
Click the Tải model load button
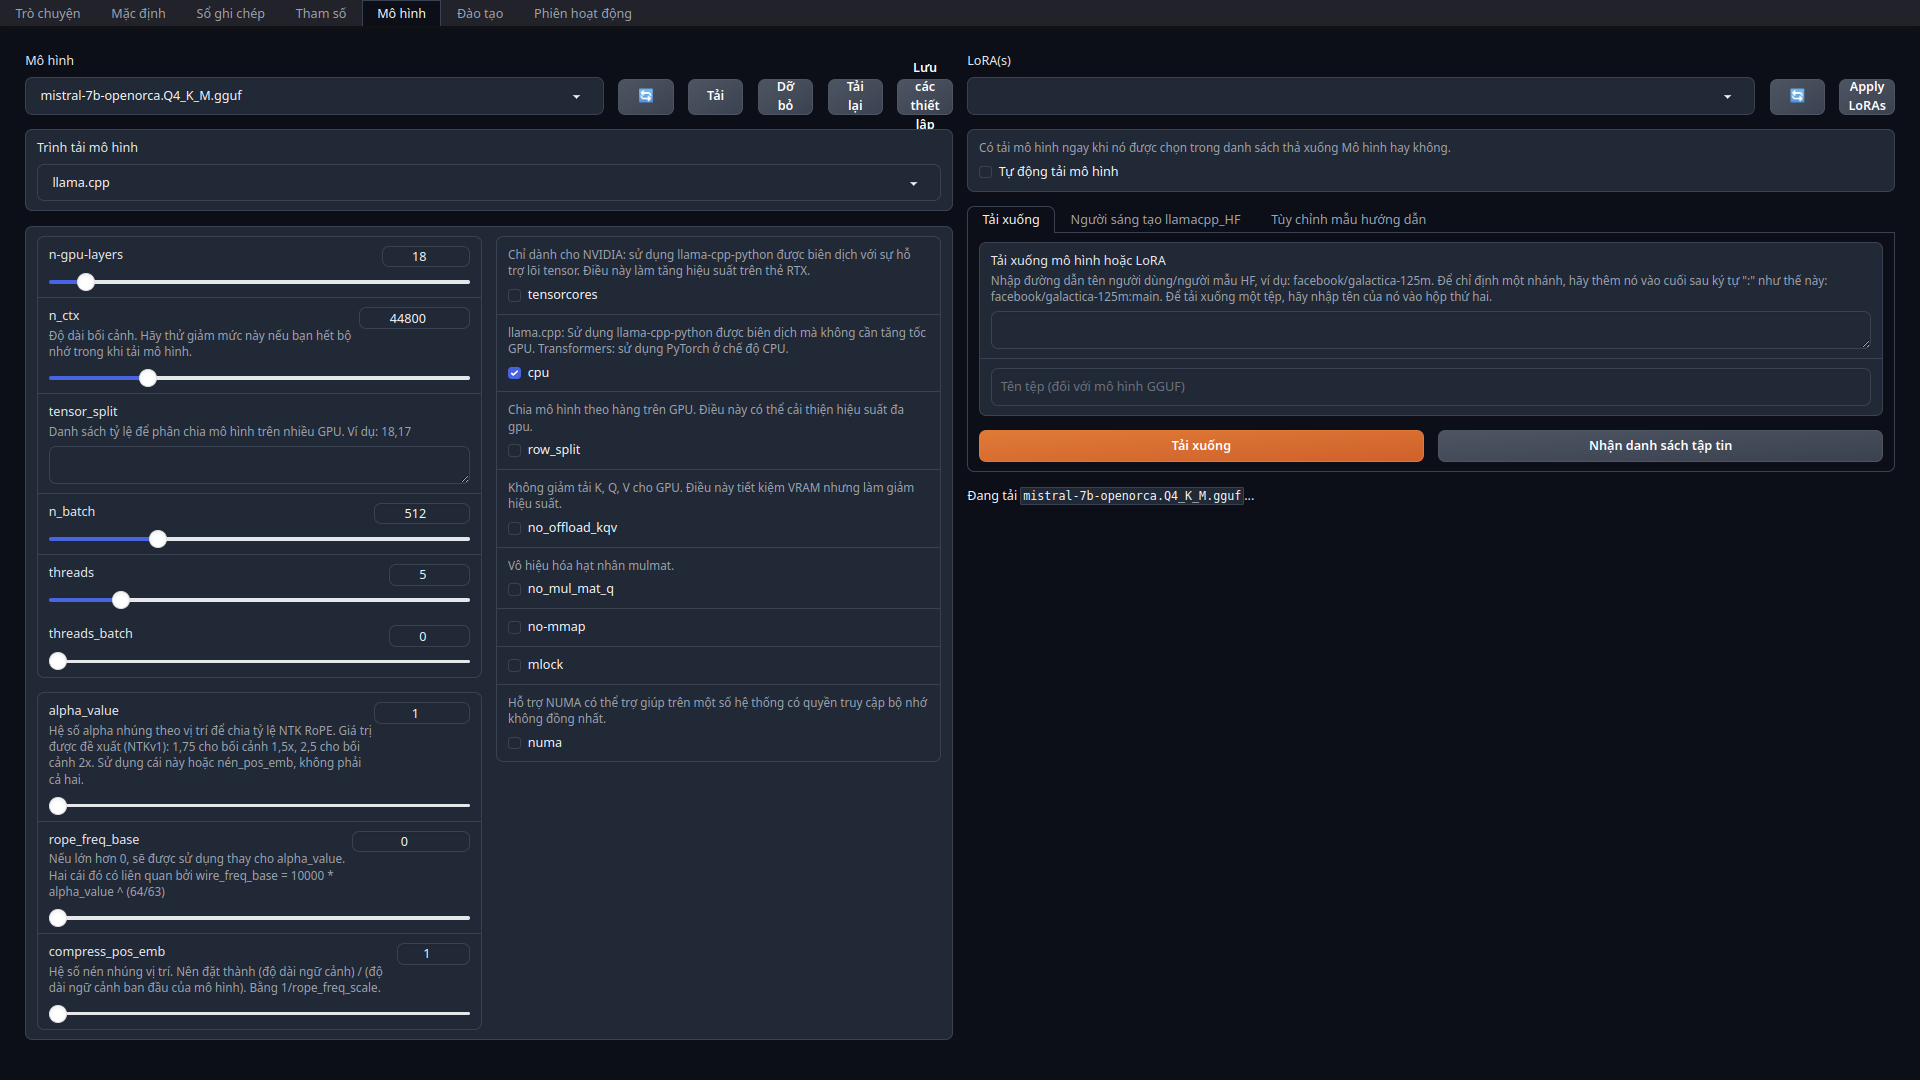pyautogui.click(x=715, y=96)
